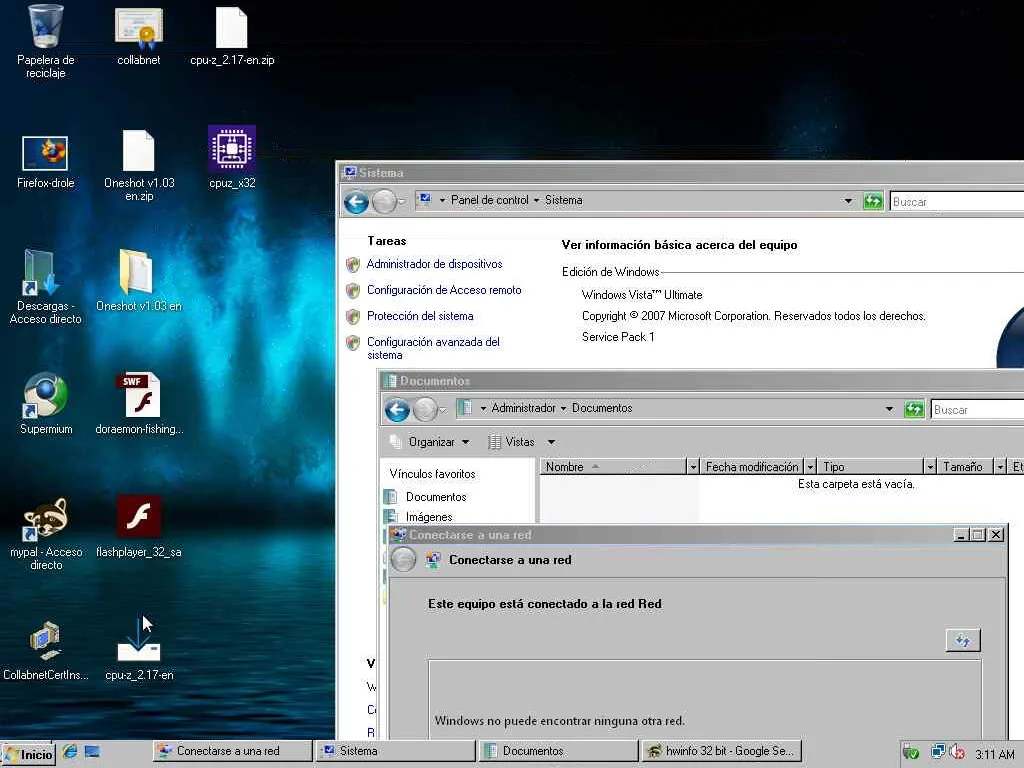The image size is (1024, 768).
Task: Click the Vistas button in Documentos toolbar
Action: (512, 442)
